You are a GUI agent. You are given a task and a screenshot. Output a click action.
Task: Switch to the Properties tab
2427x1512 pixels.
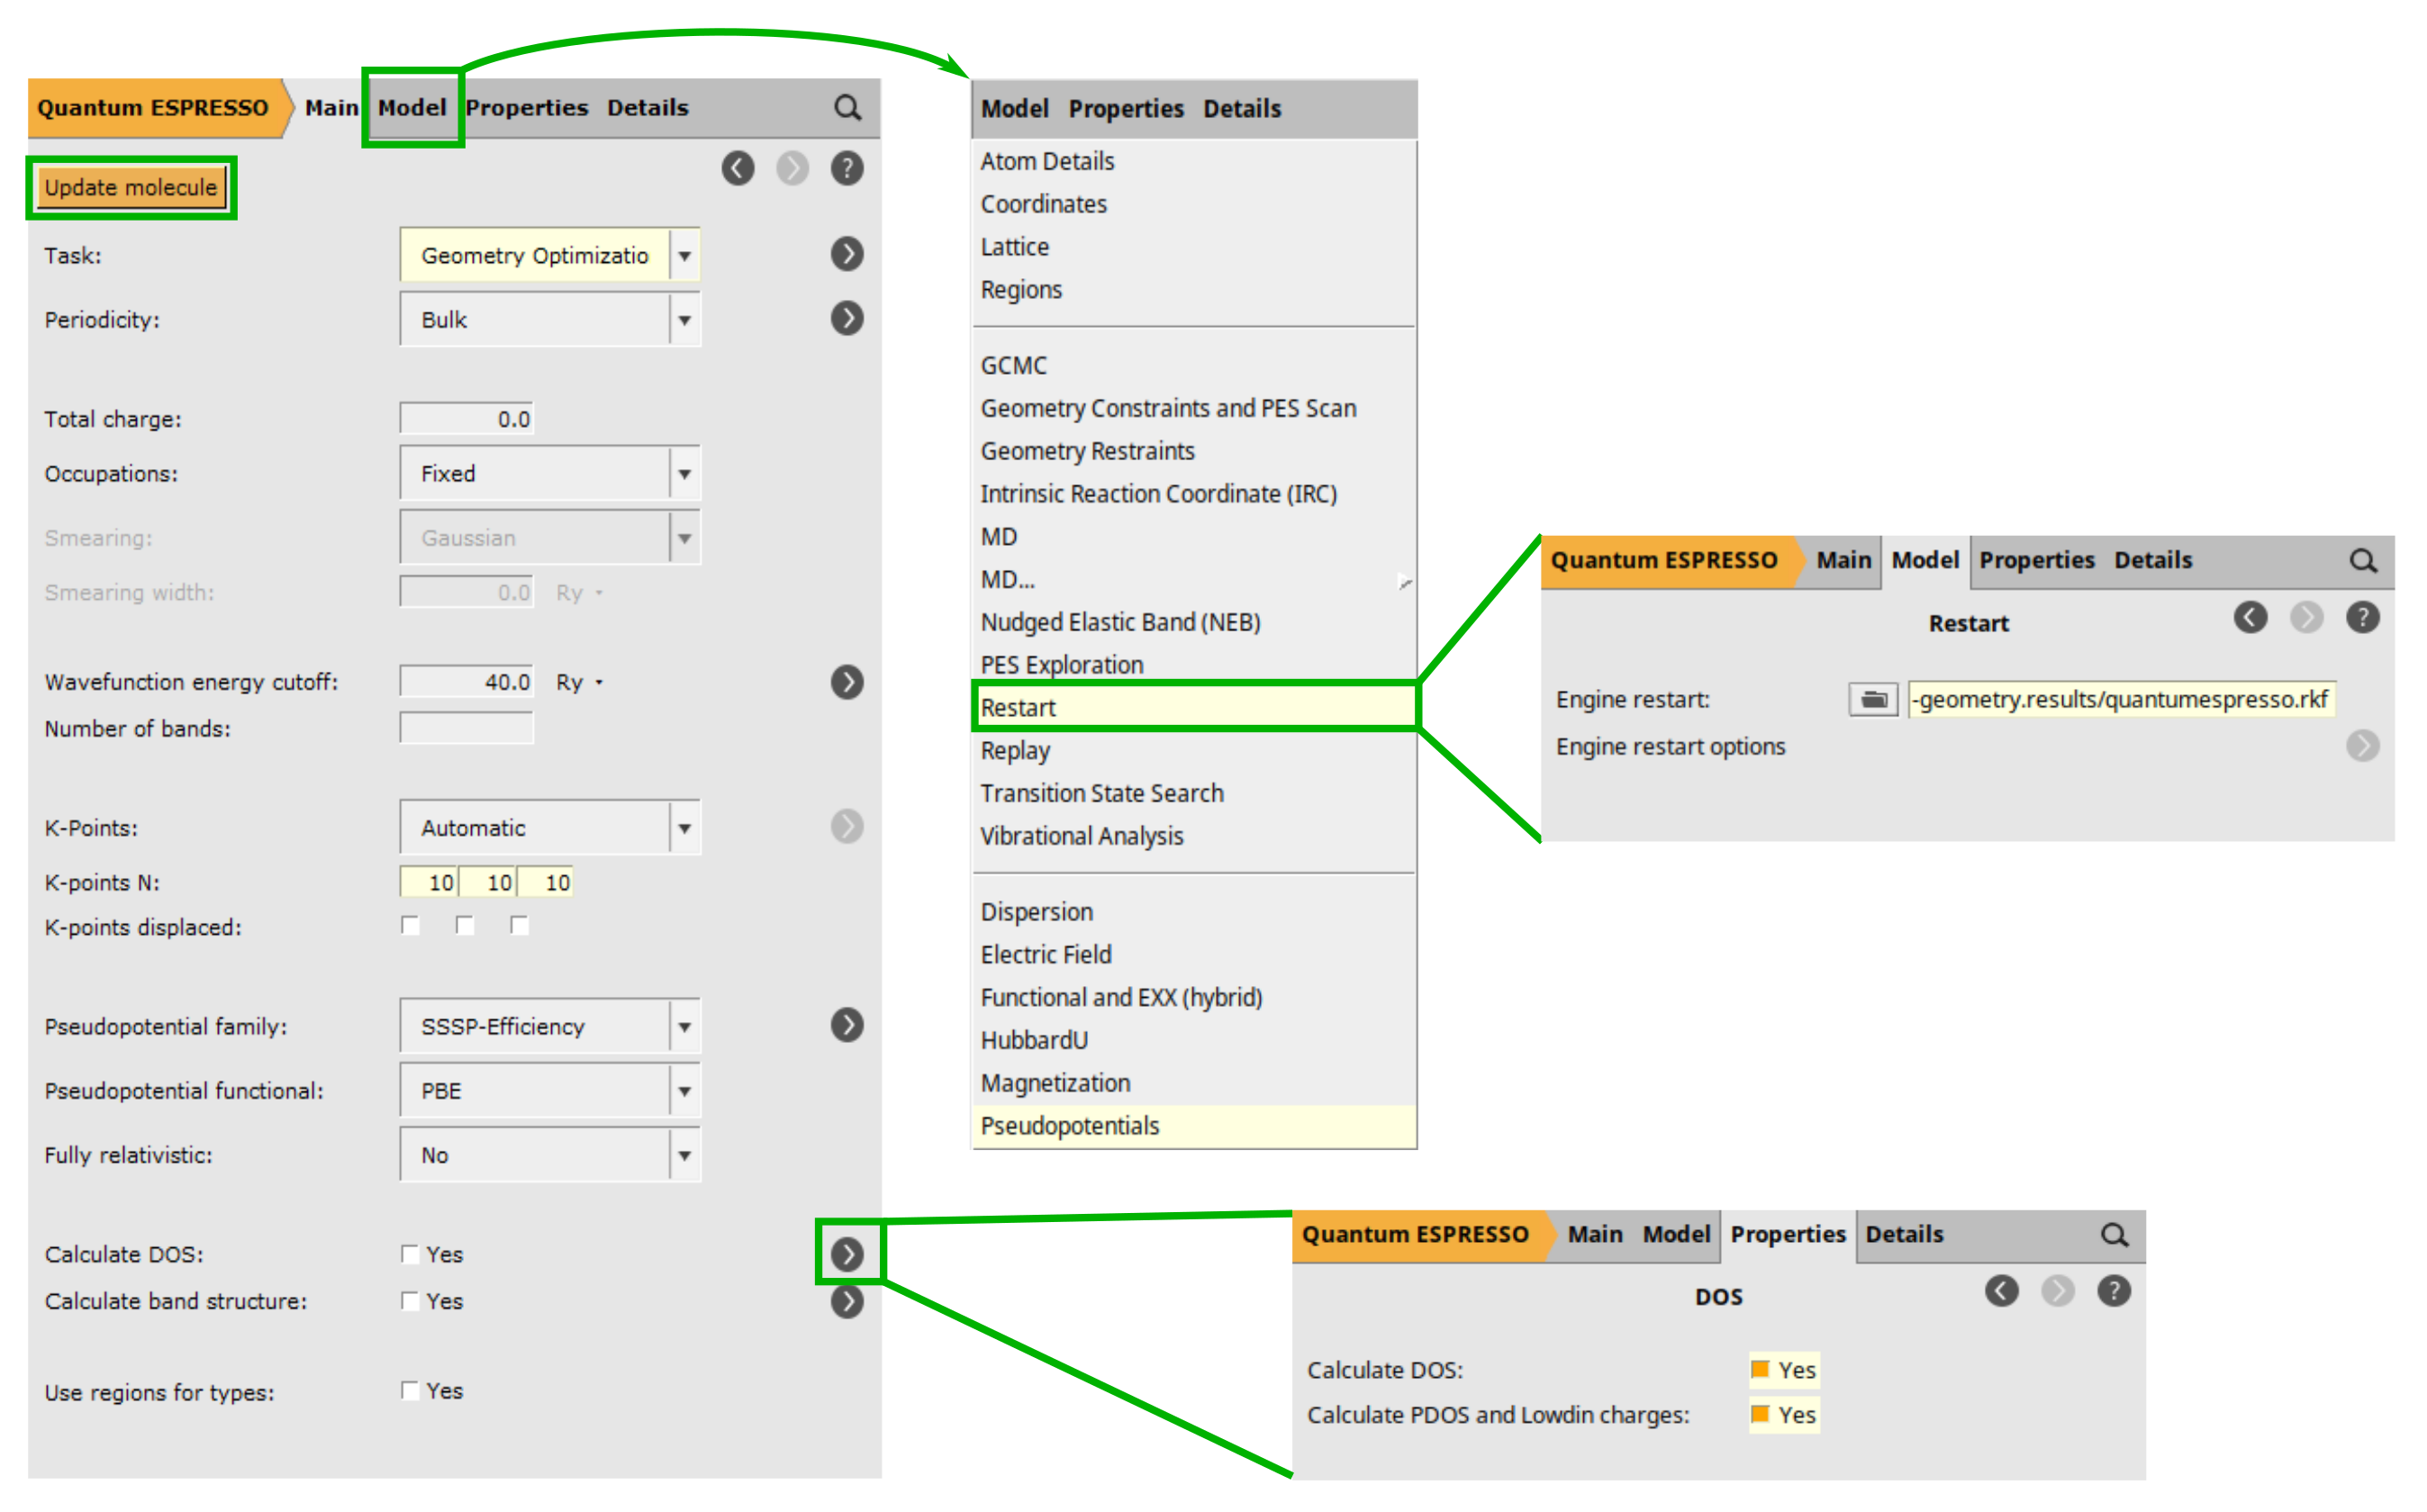(528, 107)
